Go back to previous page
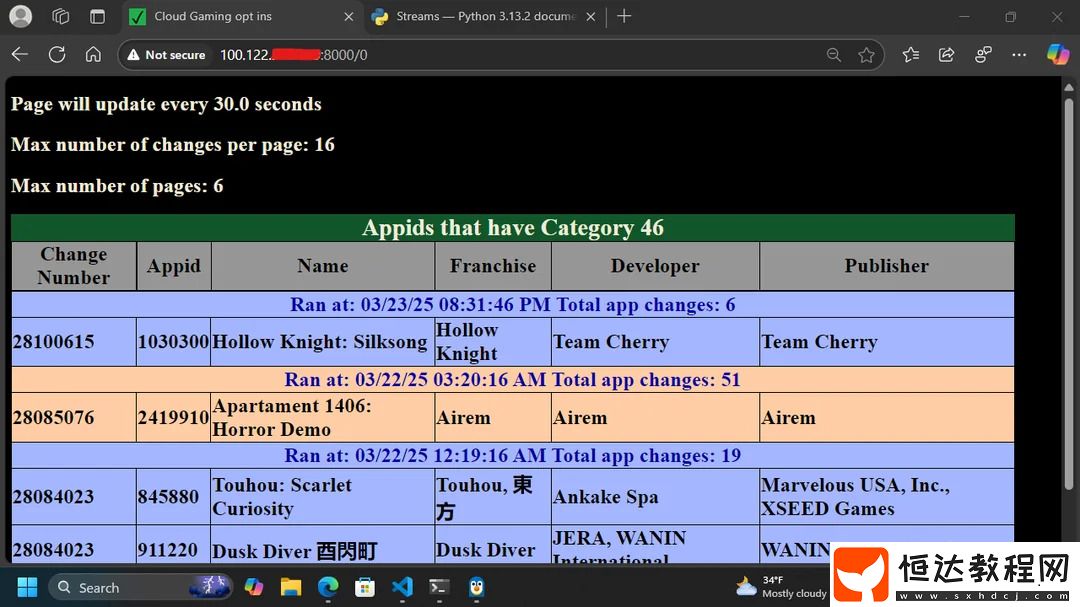Viewport: 1080px width, 607px height. pos(20,54)
